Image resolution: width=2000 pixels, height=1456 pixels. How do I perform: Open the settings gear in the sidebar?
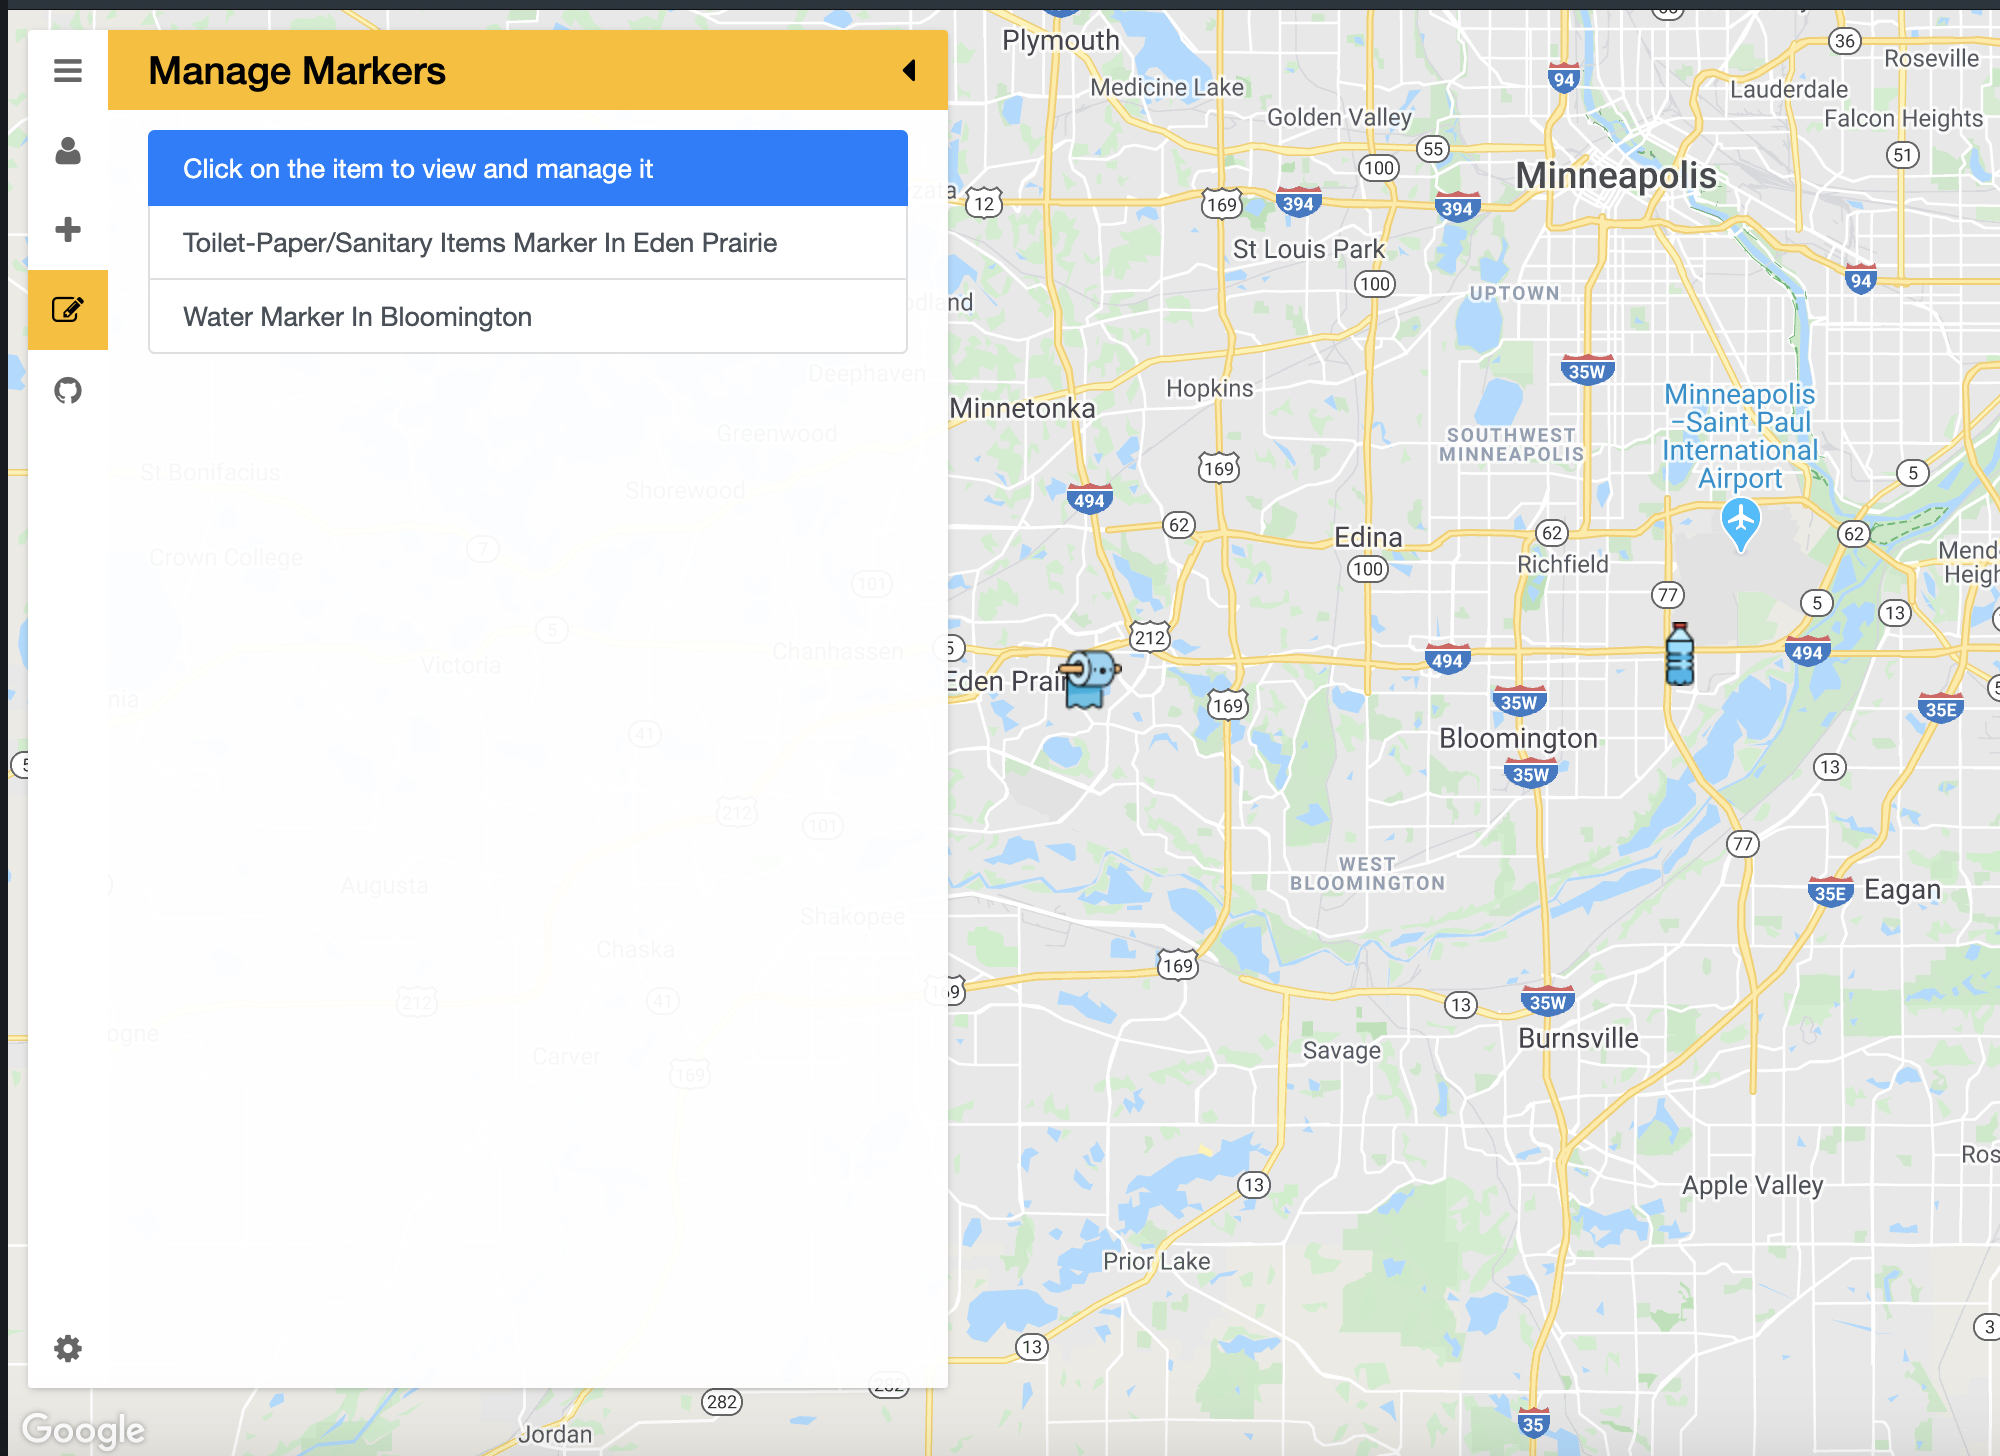(68, 1348)
